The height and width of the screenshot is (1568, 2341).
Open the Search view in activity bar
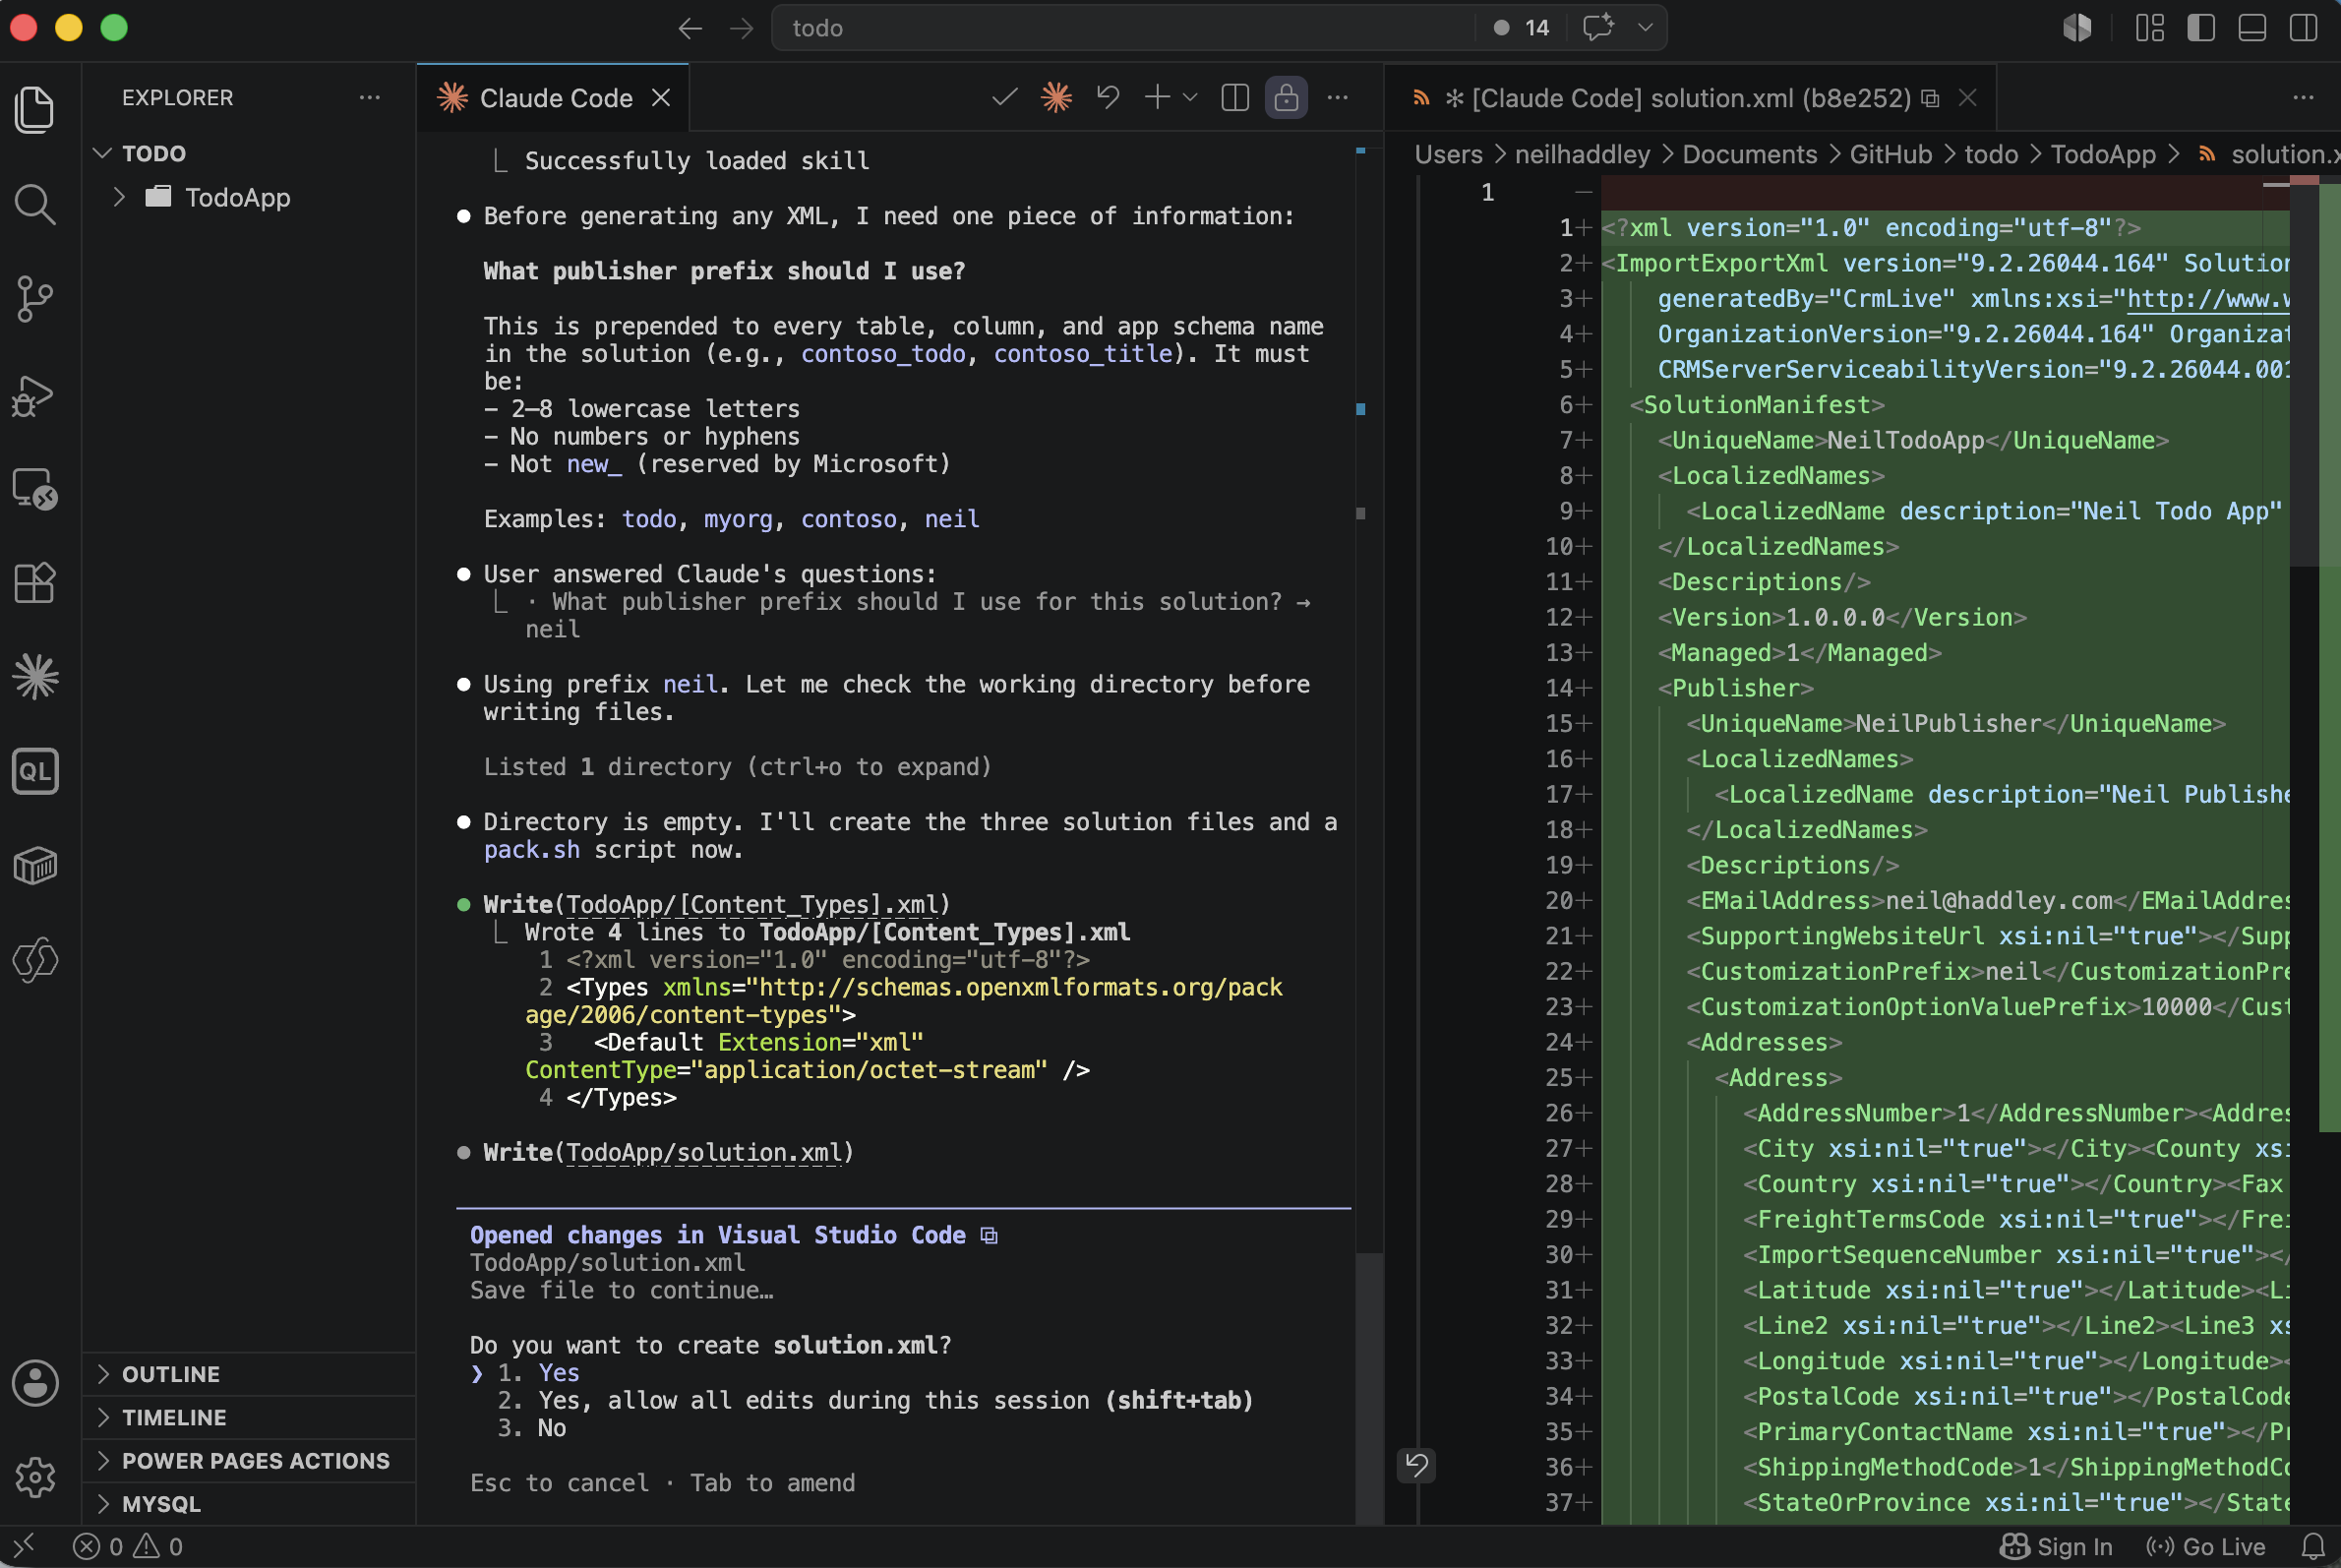click(35, 204)
